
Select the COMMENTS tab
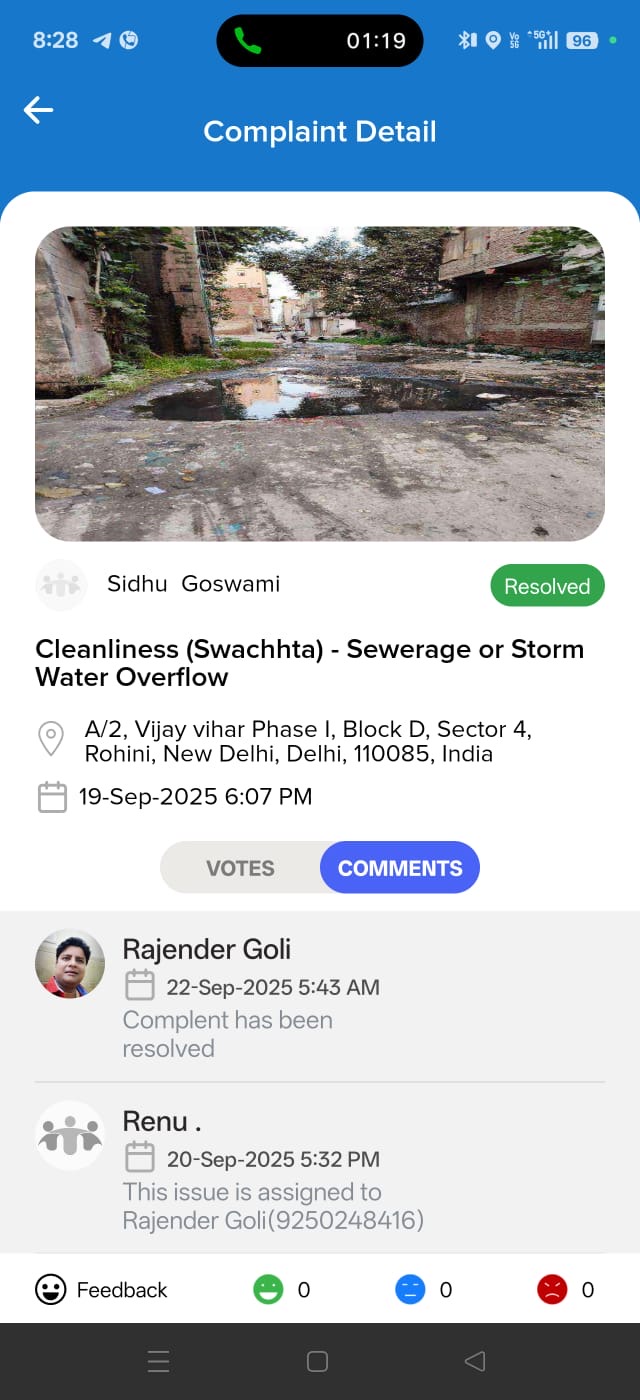coord(400,868)
